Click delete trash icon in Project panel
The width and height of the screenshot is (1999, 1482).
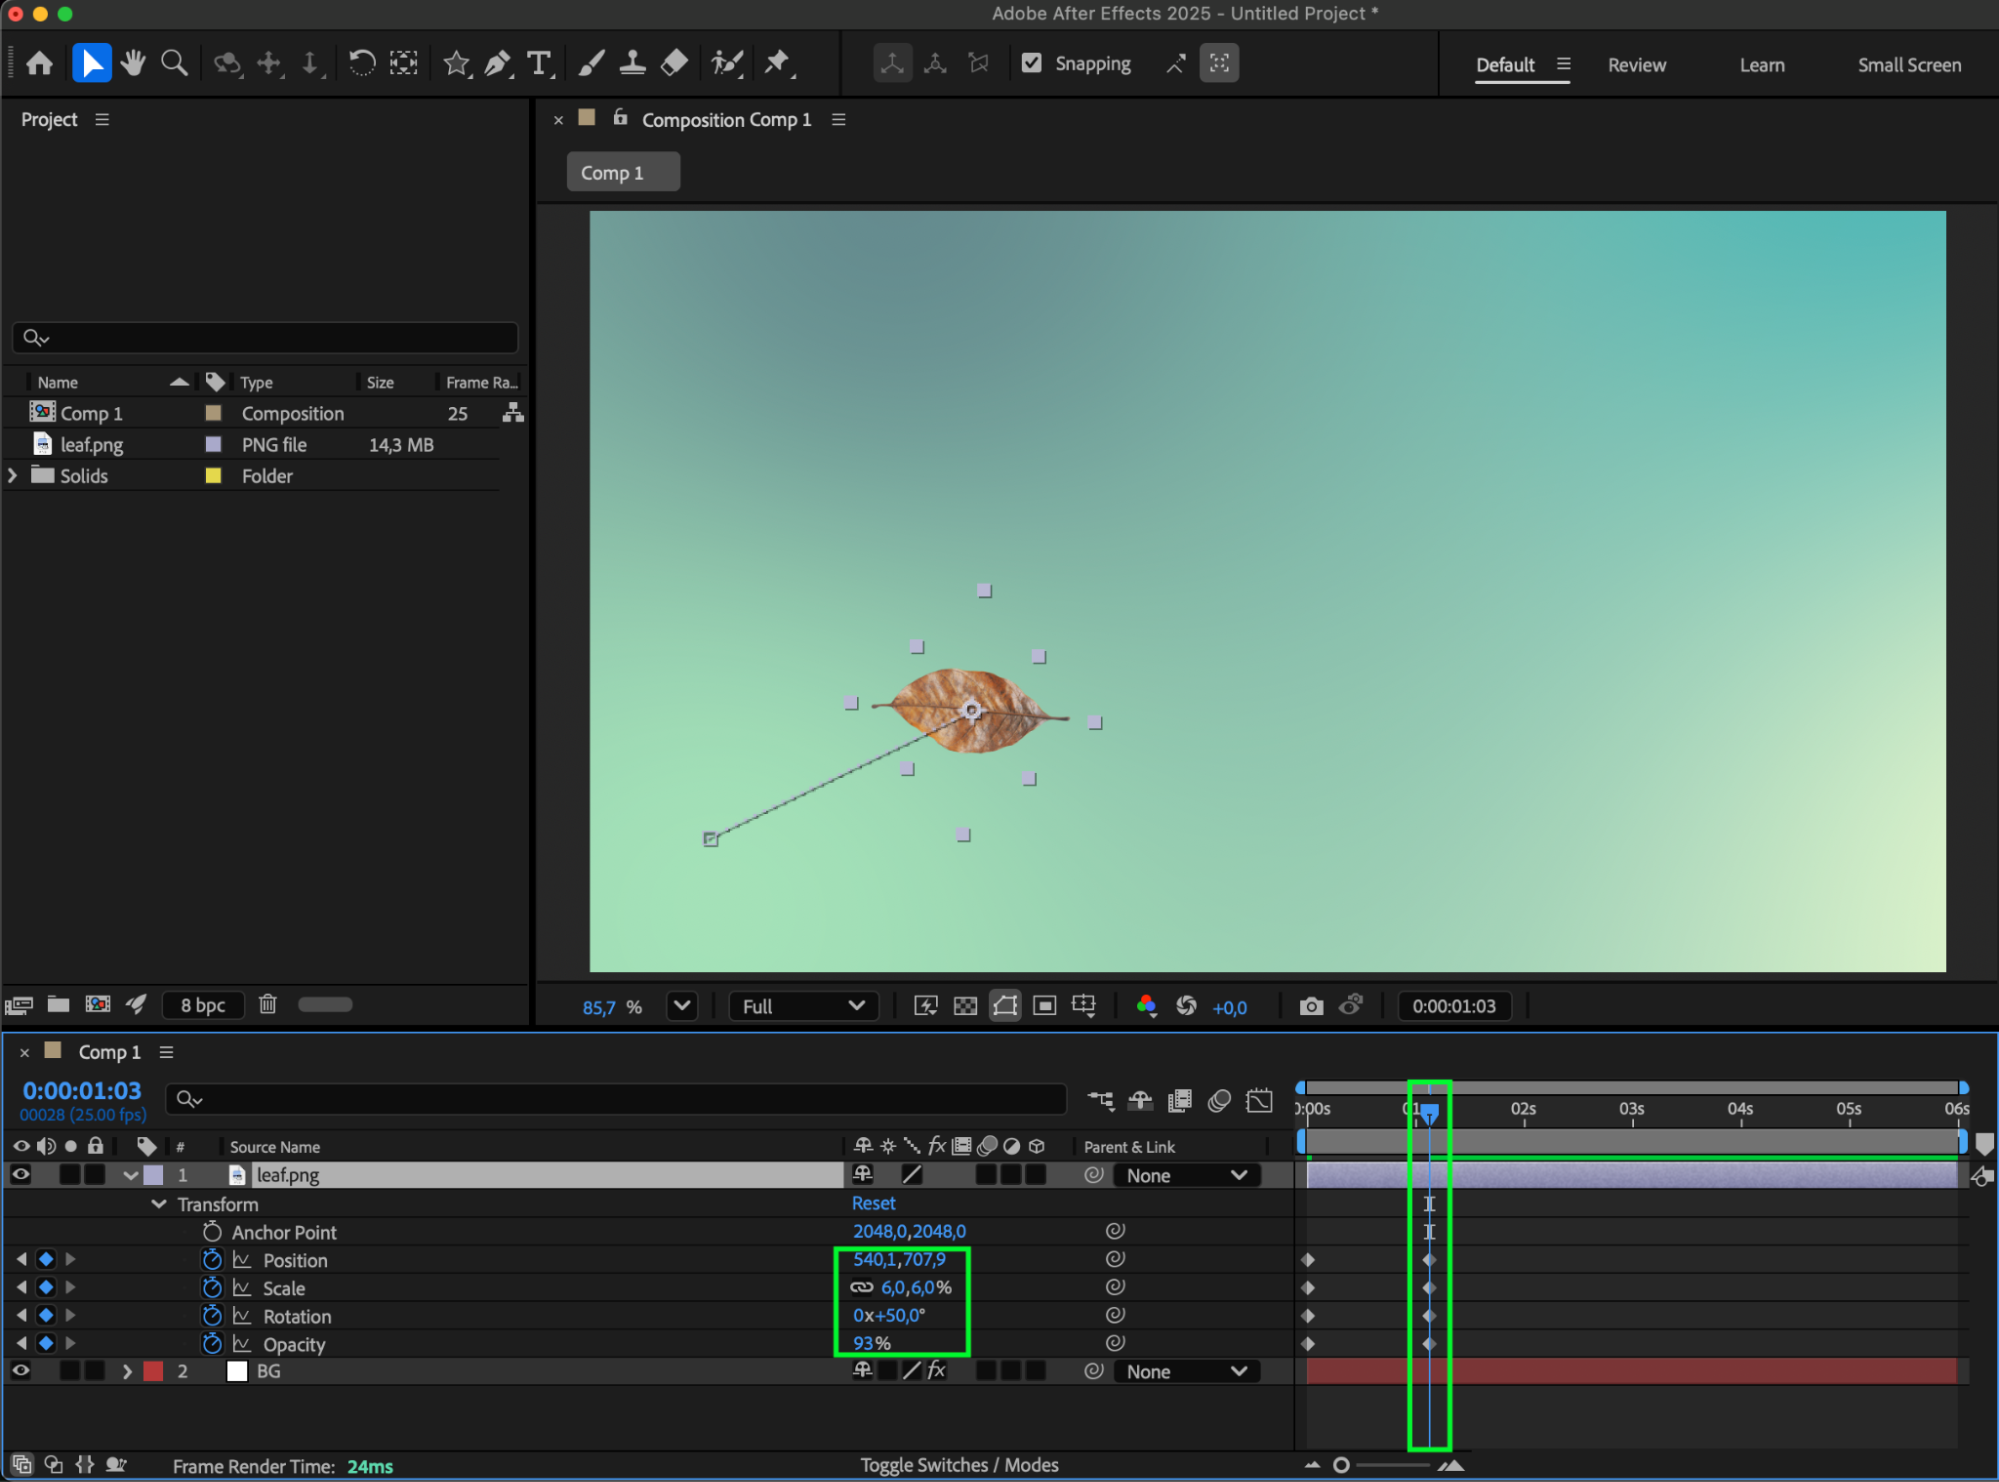[267, 1004]
